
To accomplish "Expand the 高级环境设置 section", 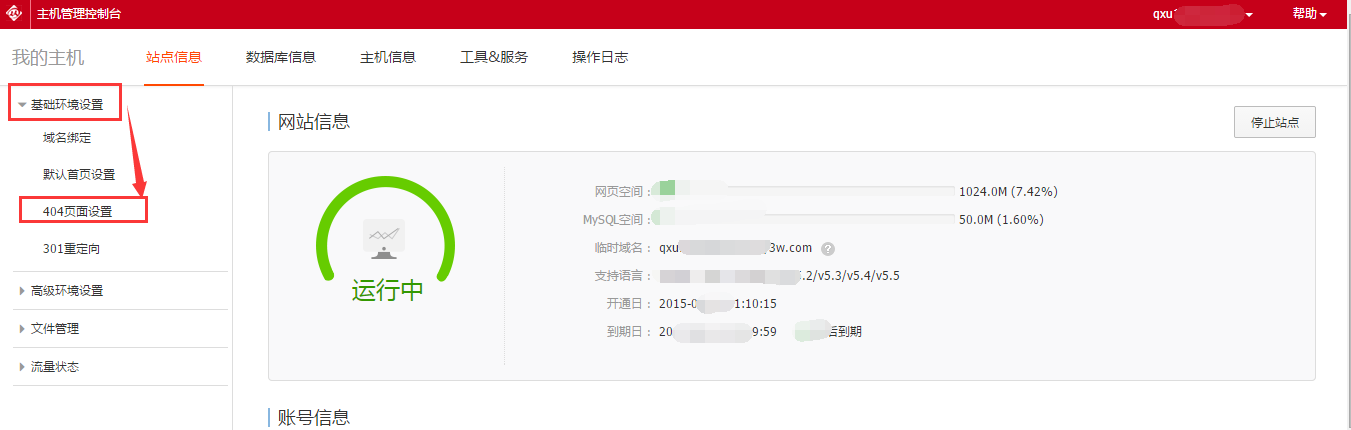I will pos(66,291).
